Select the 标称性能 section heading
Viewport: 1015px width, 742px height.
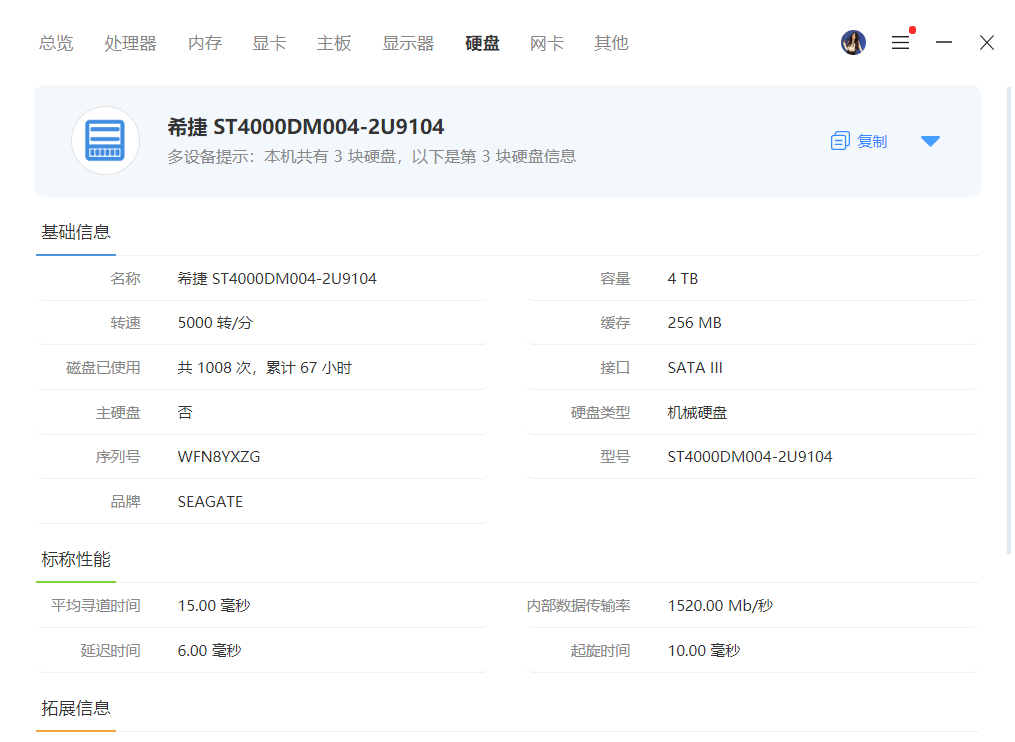tap(76, 559)
